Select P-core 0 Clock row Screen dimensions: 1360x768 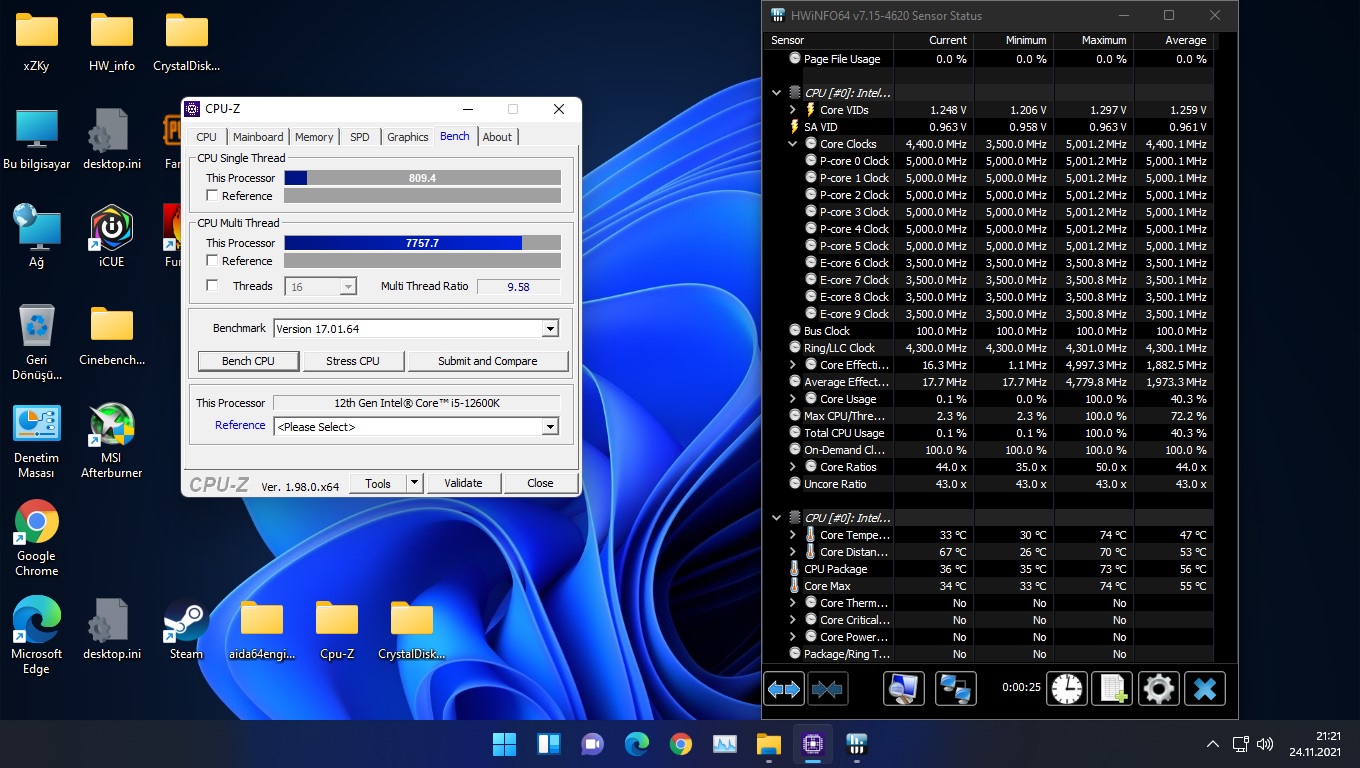987,161
